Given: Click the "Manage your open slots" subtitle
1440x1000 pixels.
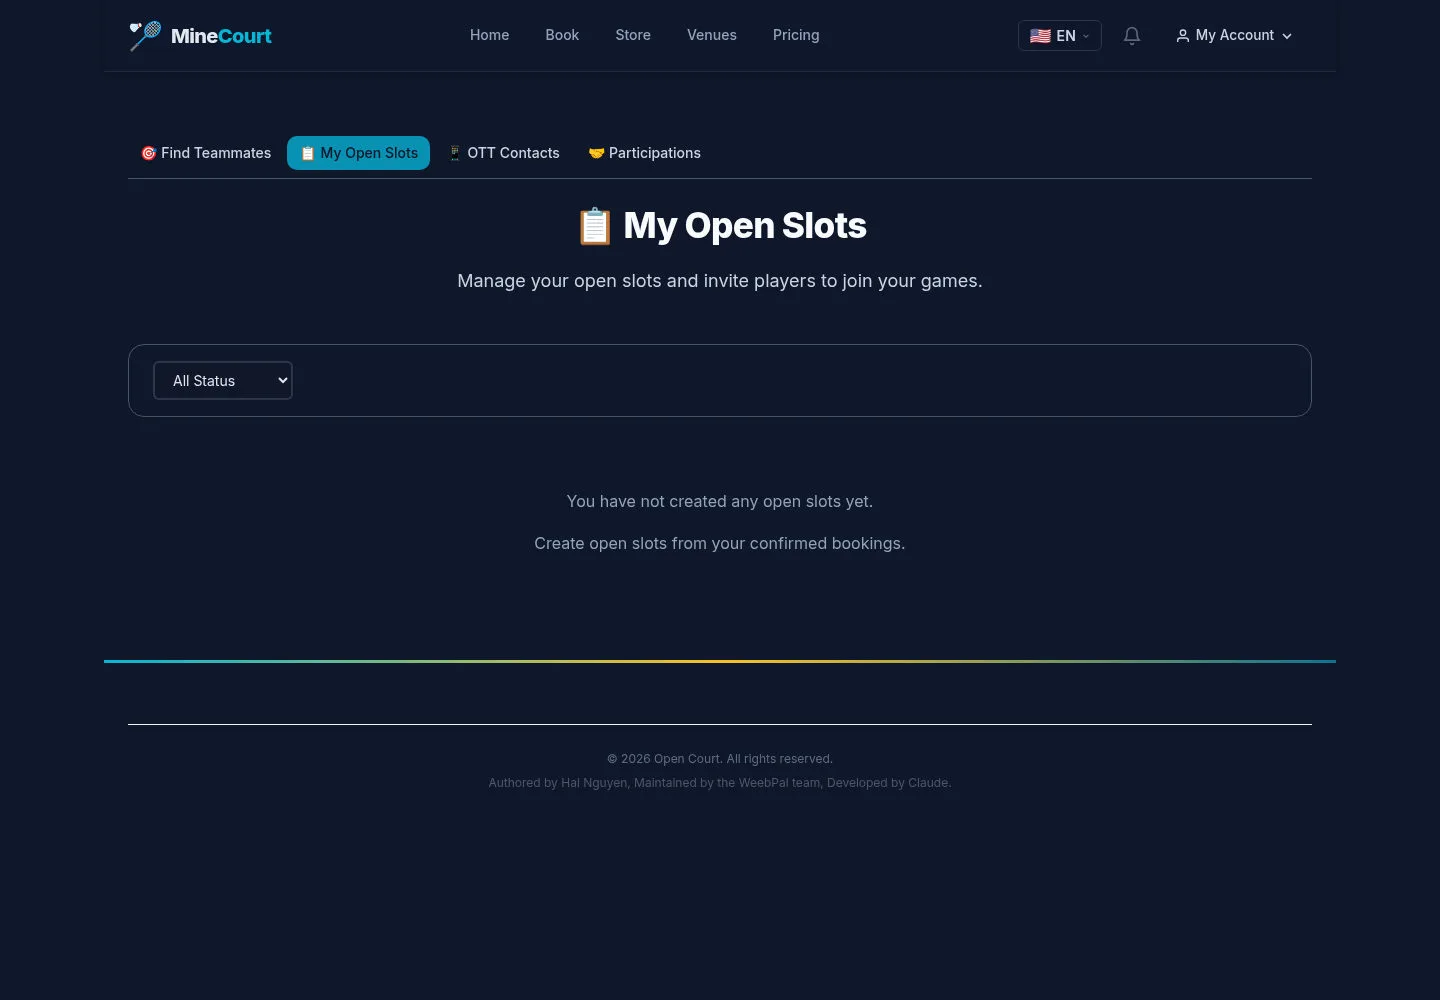Looking at the screenshot, I should (720, 281).
